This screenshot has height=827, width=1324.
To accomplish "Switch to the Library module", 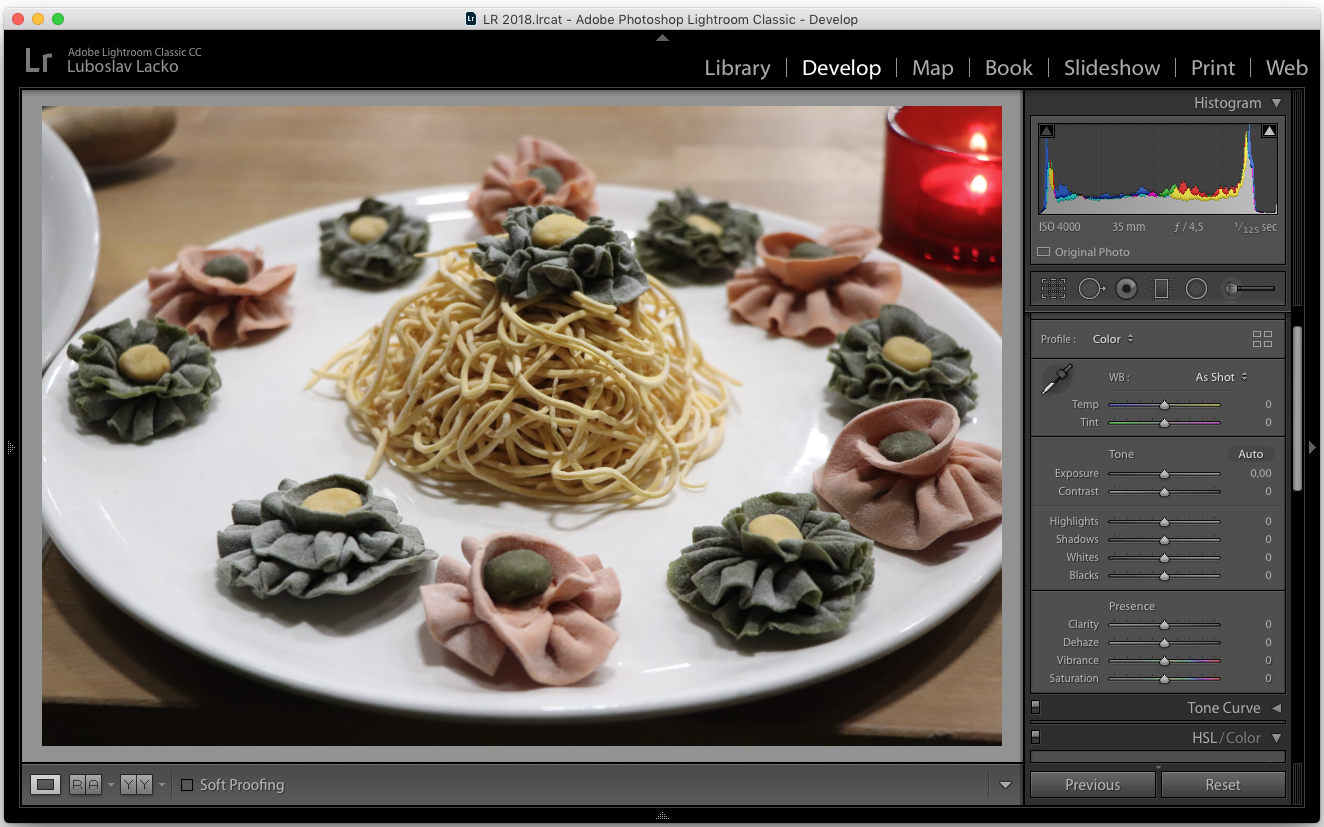I will coord(737,68).
